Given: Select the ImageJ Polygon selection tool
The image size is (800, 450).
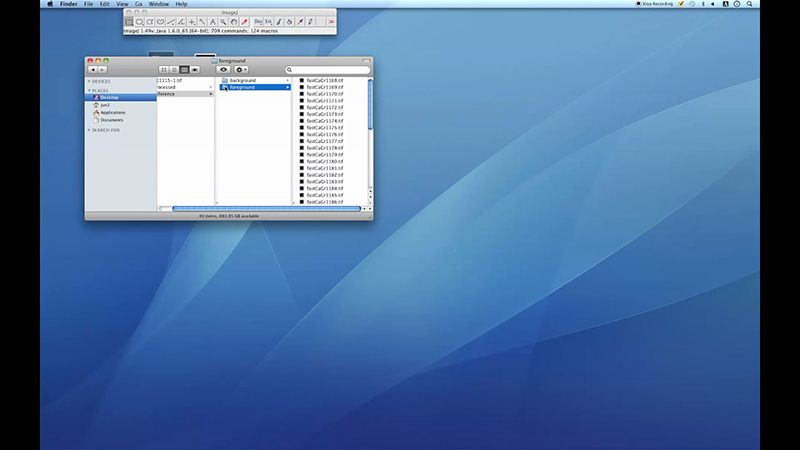Looking at the screenshot, I should pyautogui.click(x=150, y=22).
